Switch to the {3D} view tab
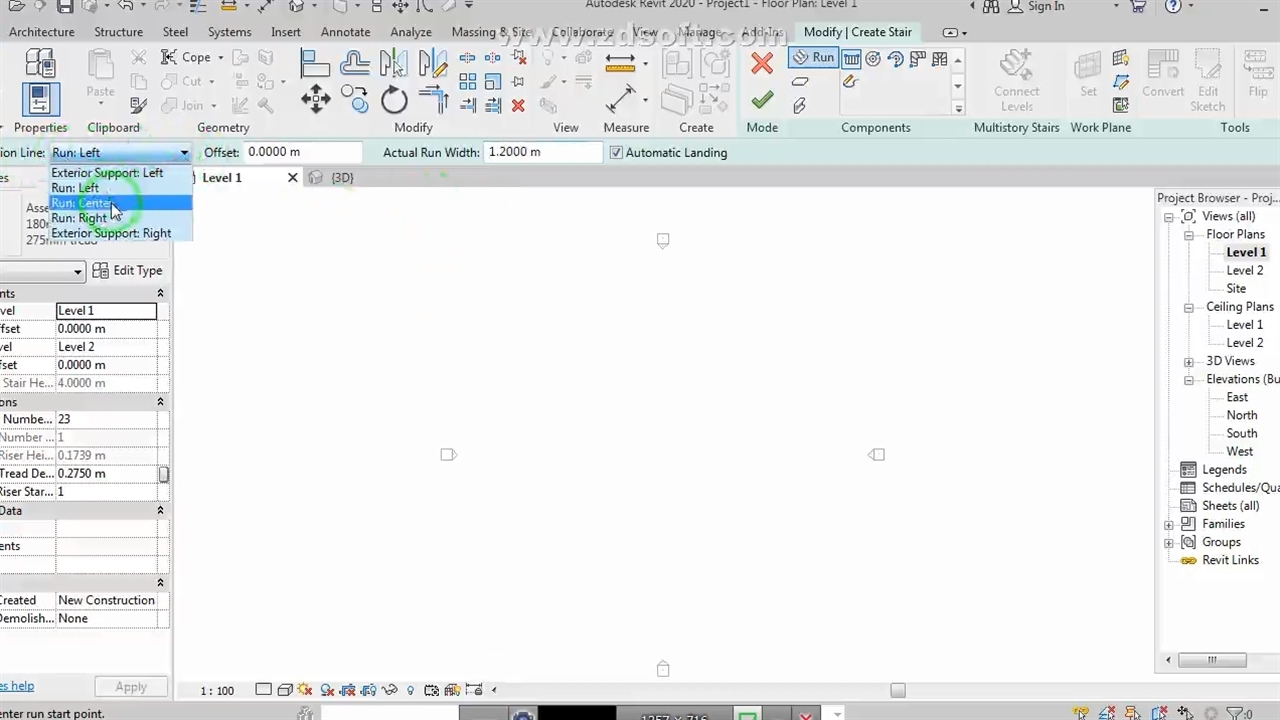Screen dimensions: 1280x720 pyautogui.click(x=341, y=178)
